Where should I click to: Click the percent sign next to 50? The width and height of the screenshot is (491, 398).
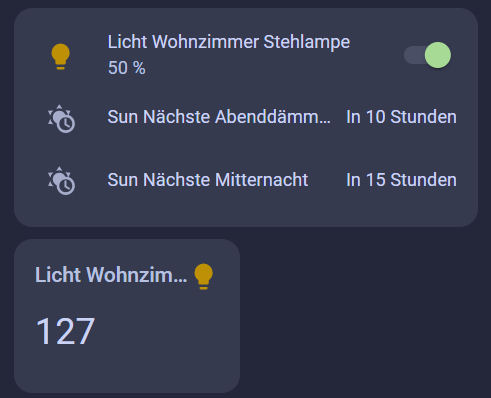click(x=139, y=68)
